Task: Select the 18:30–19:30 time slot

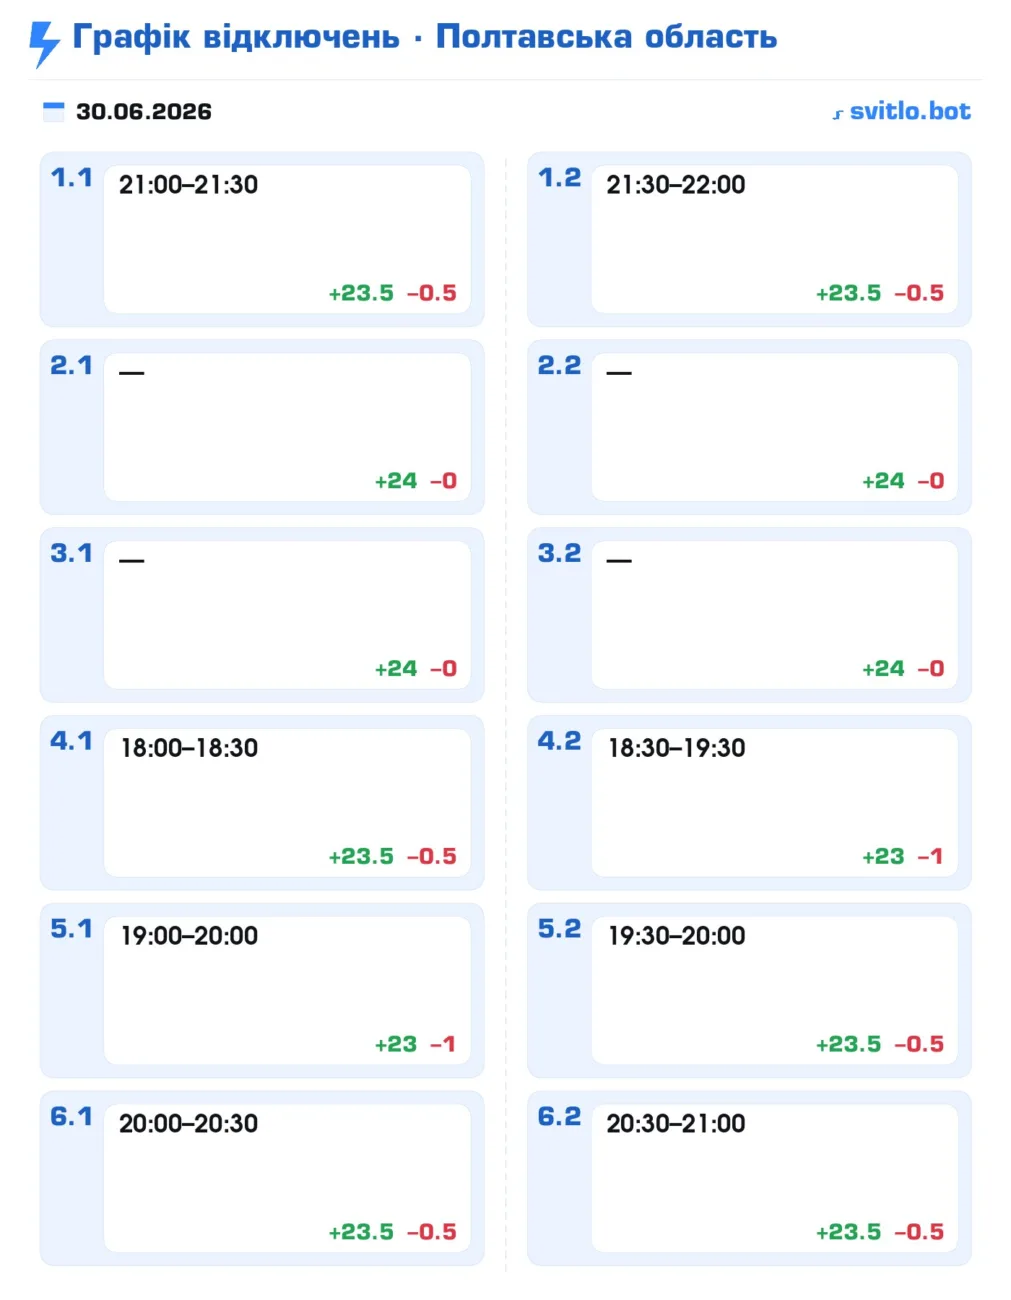Action: (677, 748)
